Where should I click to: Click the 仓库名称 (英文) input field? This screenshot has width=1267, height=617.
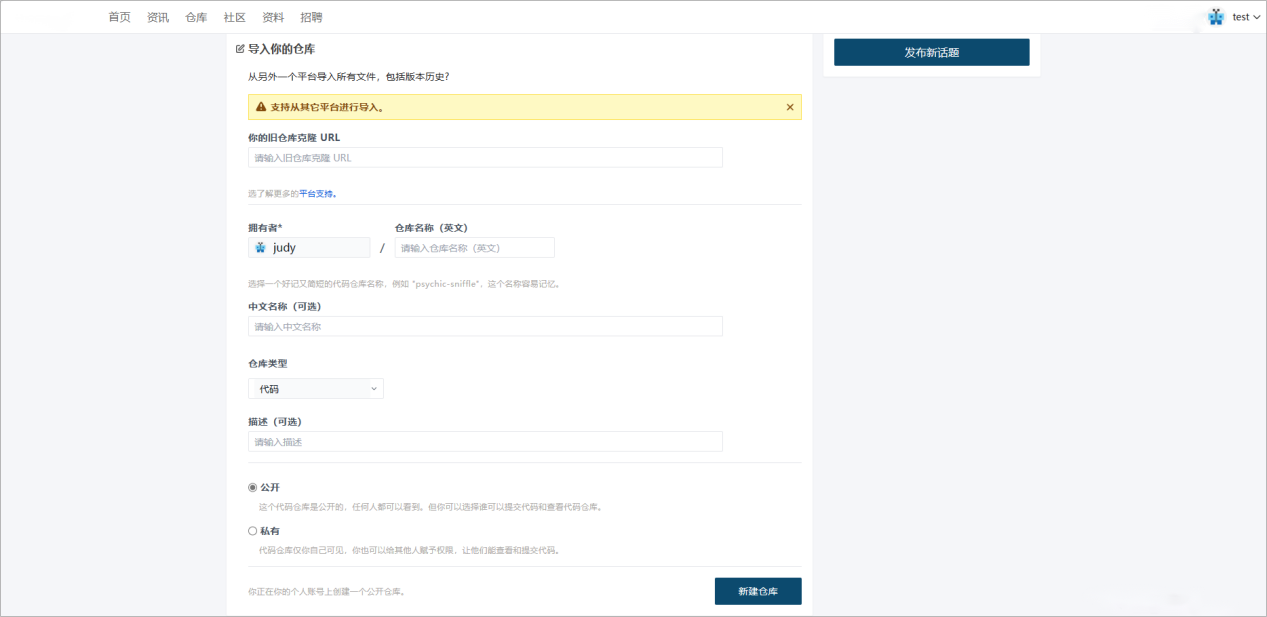click(x=474, y=248)
